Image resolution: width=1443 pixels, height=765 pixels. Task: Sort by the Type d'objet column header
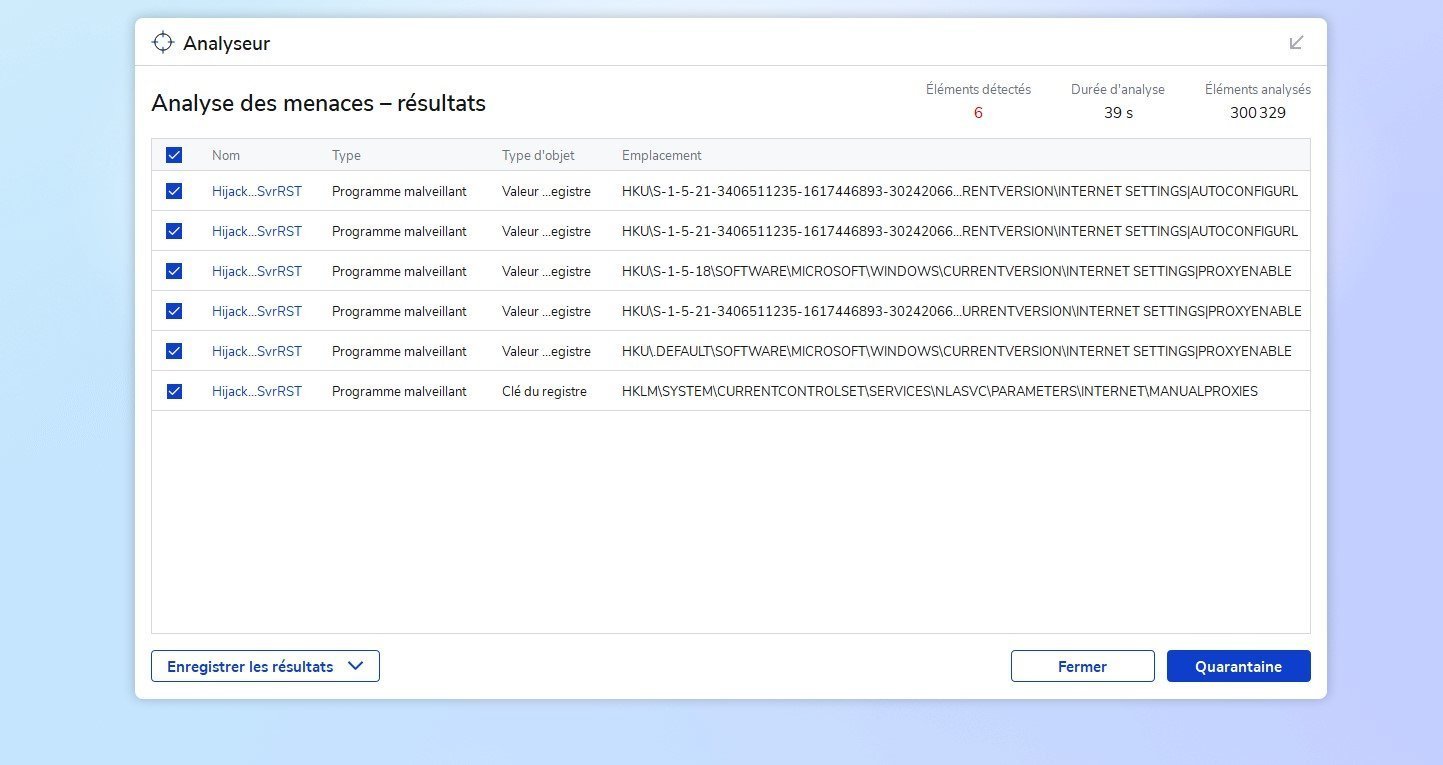pyautogui.click(x=538, y=155)
